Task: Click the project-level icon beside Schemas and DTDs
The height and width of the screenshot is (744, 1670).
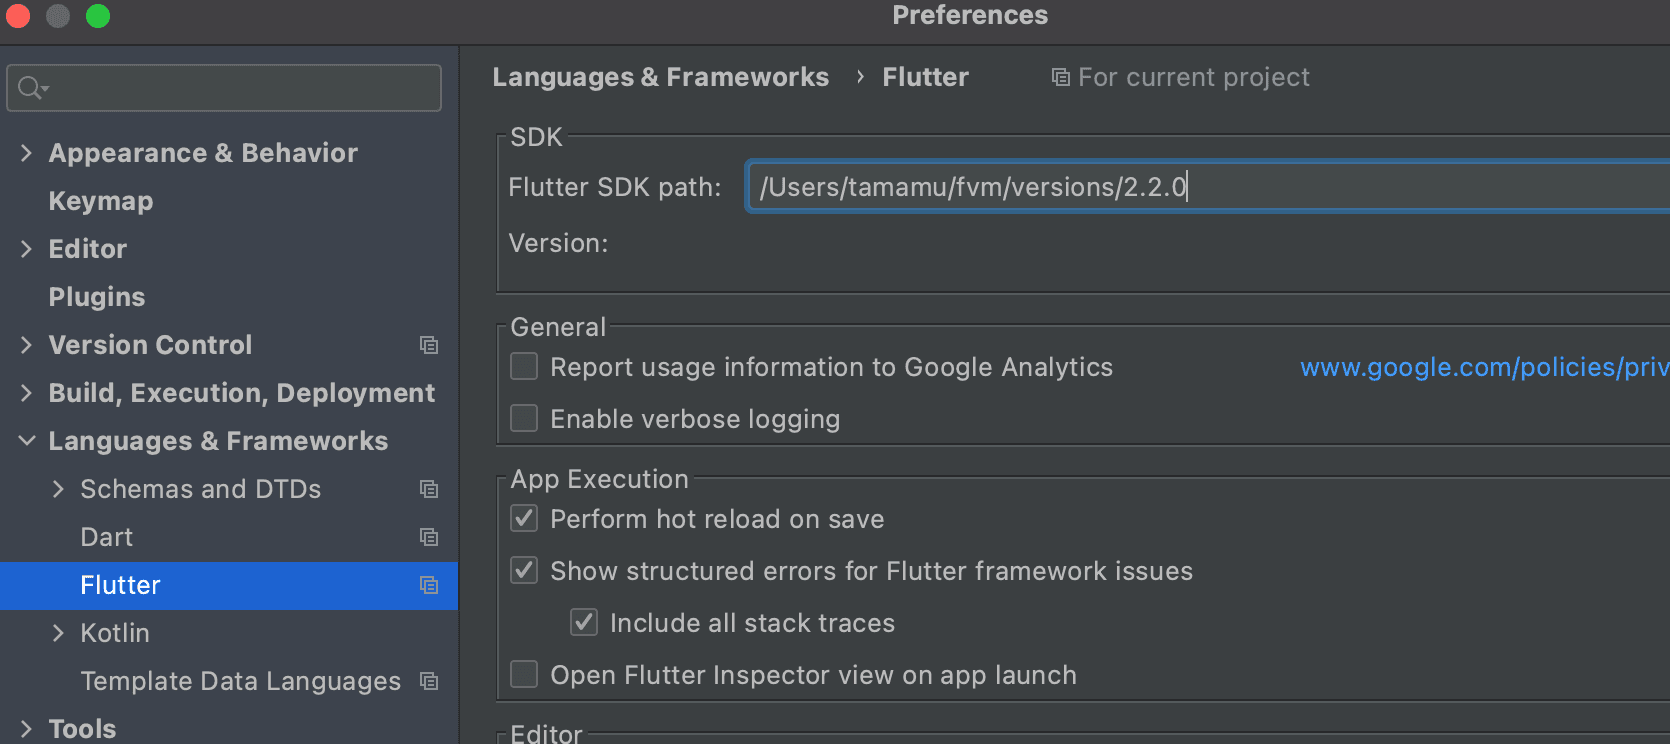Action: (429, 489)
